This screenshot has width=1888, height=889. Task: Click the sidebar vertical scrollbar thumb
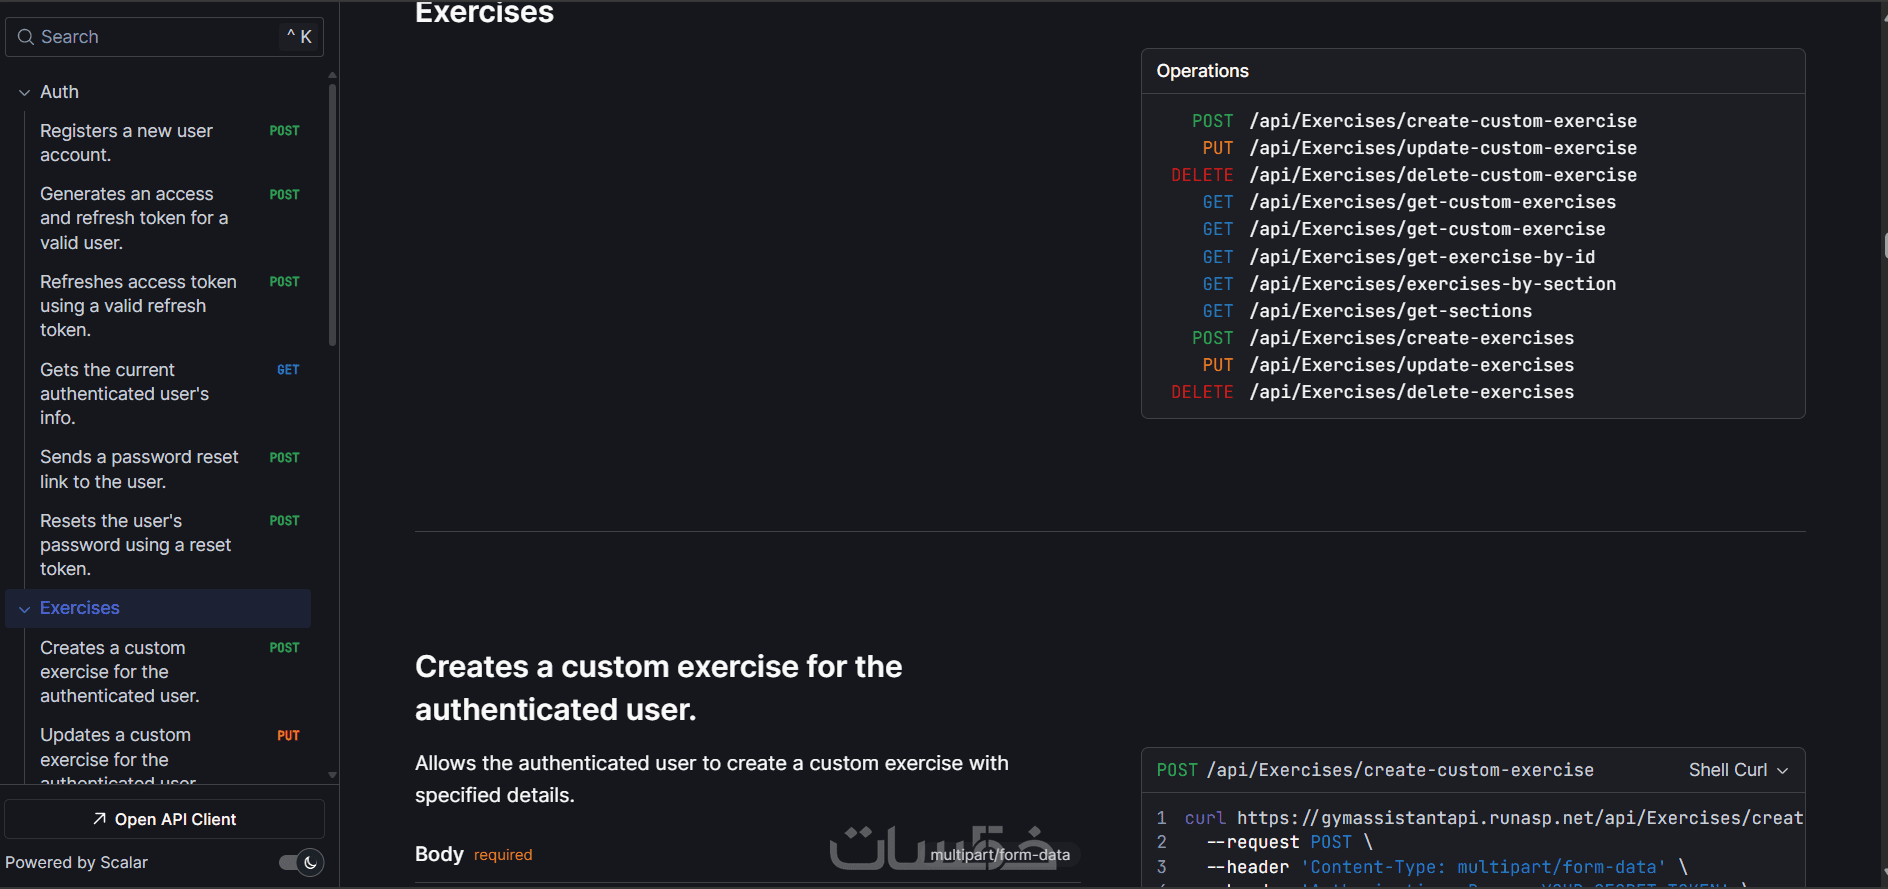pyautogui.click(x=332, y=215)
